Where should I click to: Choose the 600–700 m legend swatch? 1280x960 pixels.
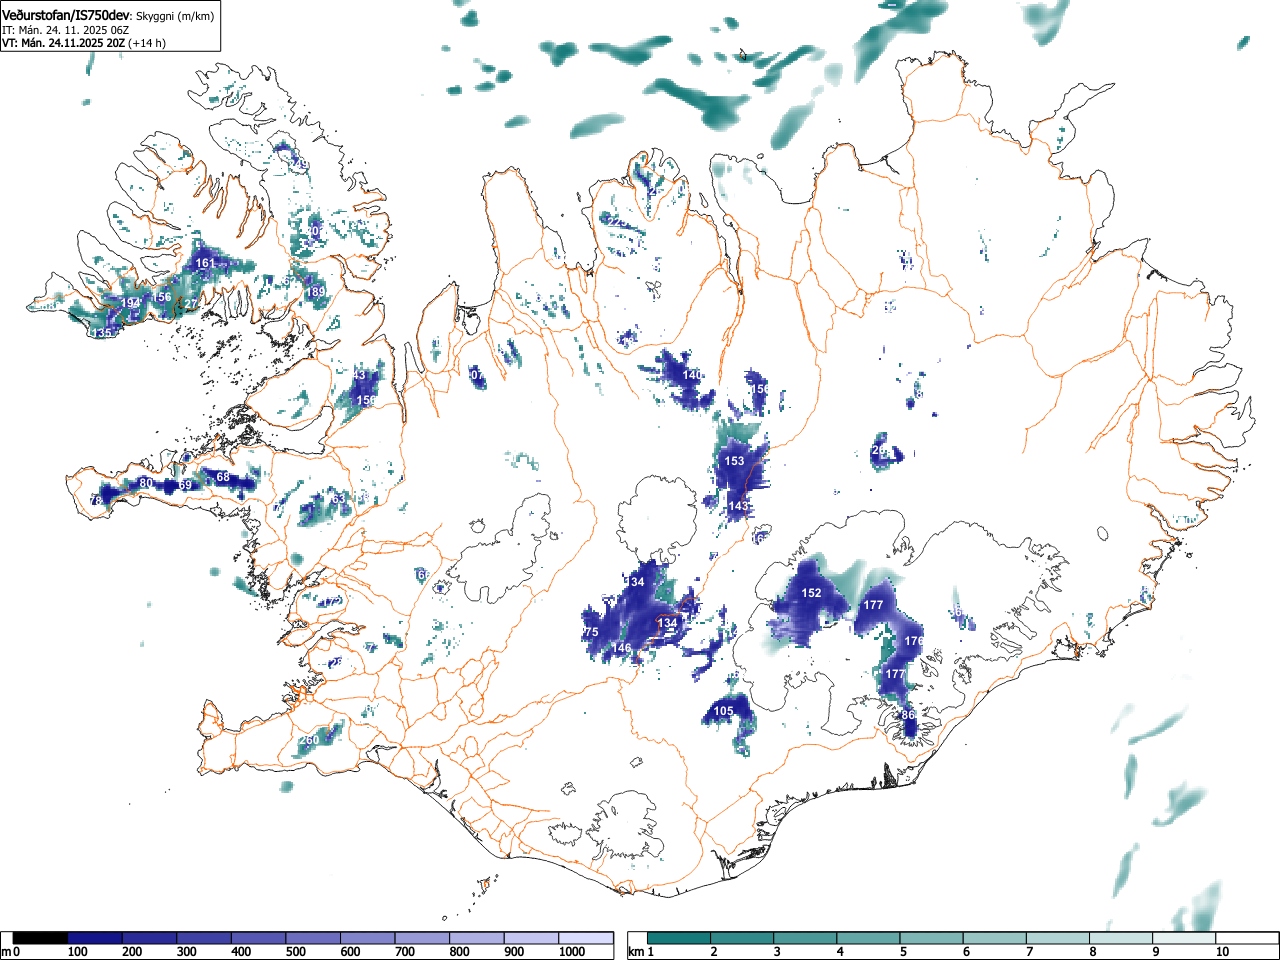367,938
